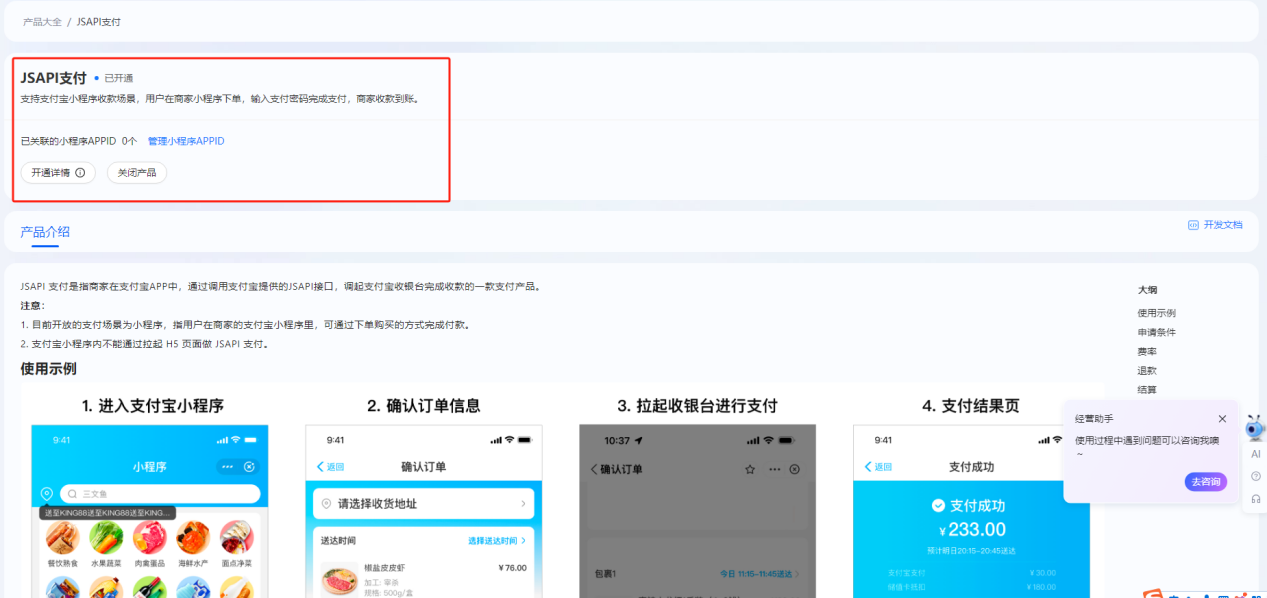Click the Ant mascot assistant icon
The height and width of the screenshot is (598, 1267).
coord(1253,428)
